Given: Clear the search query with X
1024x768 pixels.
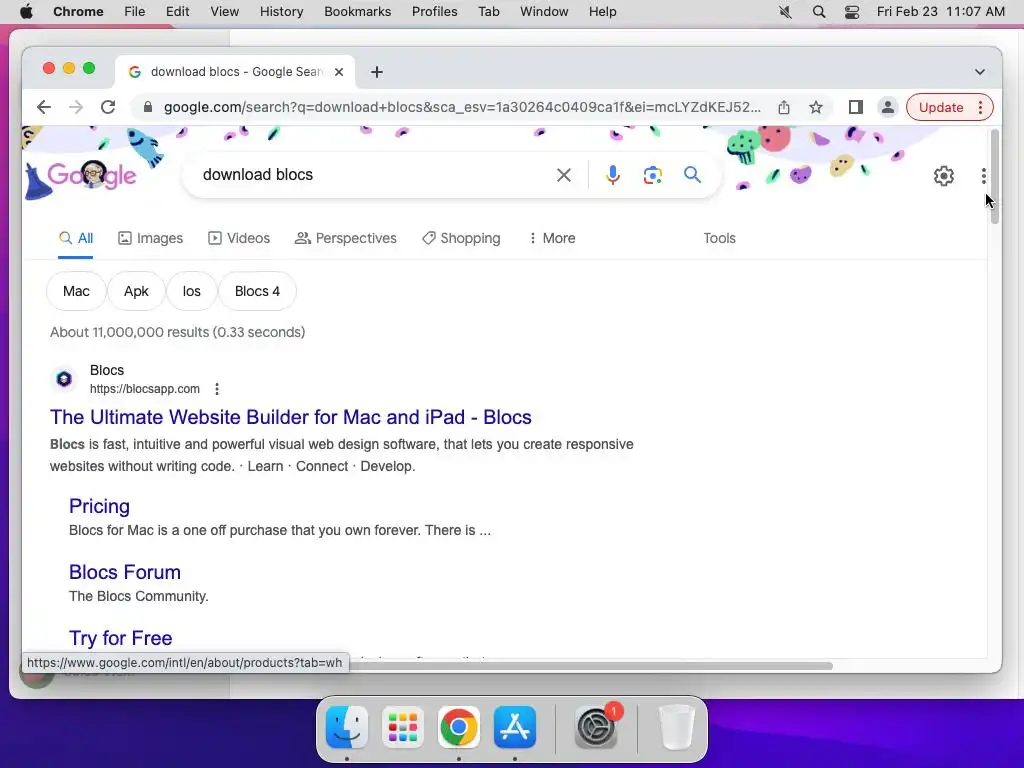Looking at the screenshot, I should [x=564, y=174].
